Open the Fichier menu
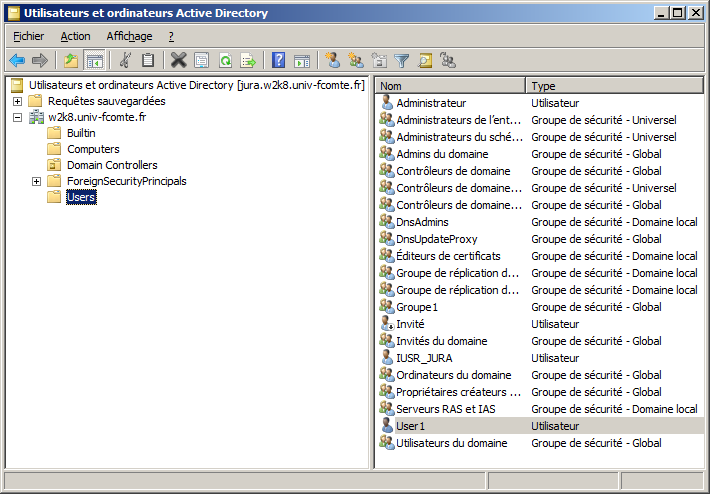Viewport: 710px width, 494px height. pyautogui.click(x=28, y=36)
